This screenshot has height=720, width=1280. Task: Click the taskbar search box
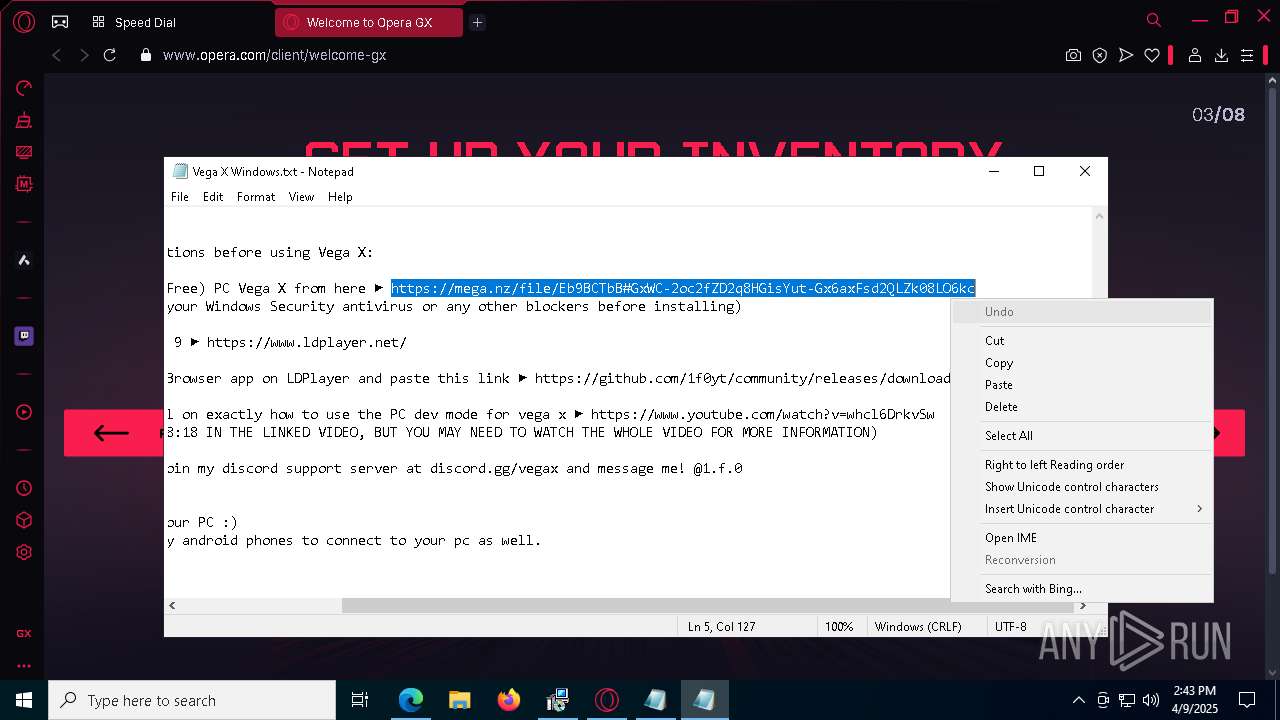click(x=192, y=700)
